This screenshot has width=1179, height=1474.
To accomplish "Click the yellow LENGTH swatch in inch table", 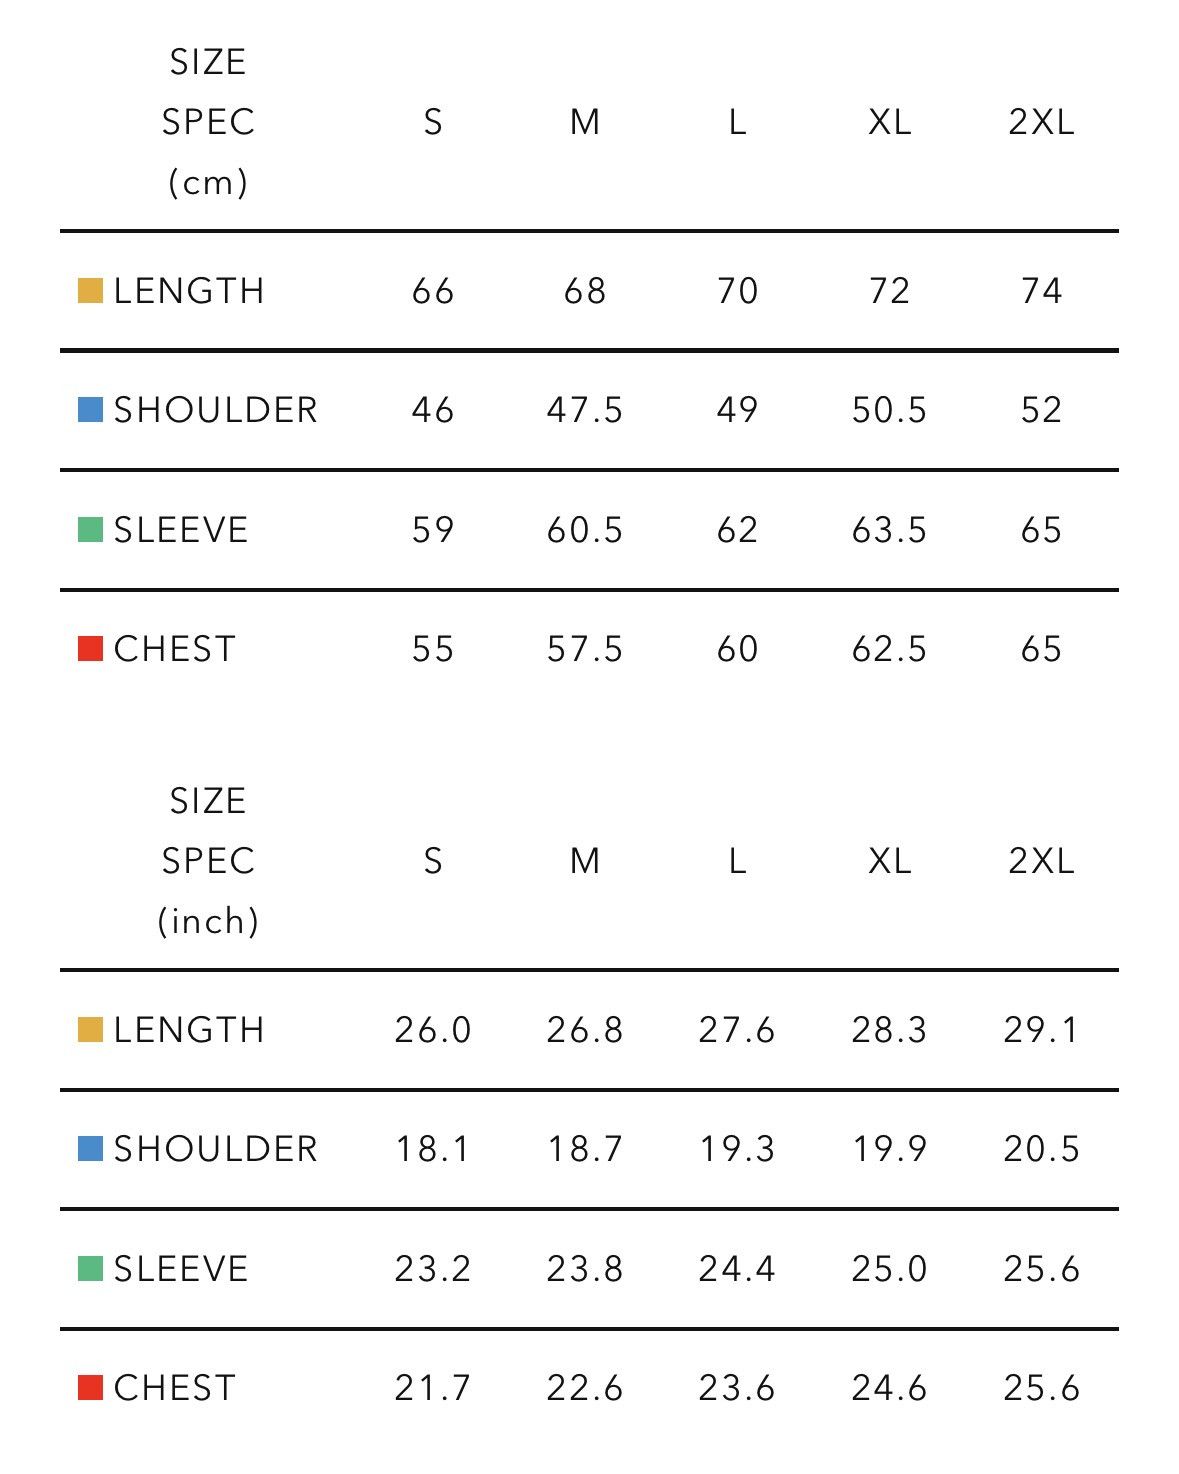I will [90, 1030].
